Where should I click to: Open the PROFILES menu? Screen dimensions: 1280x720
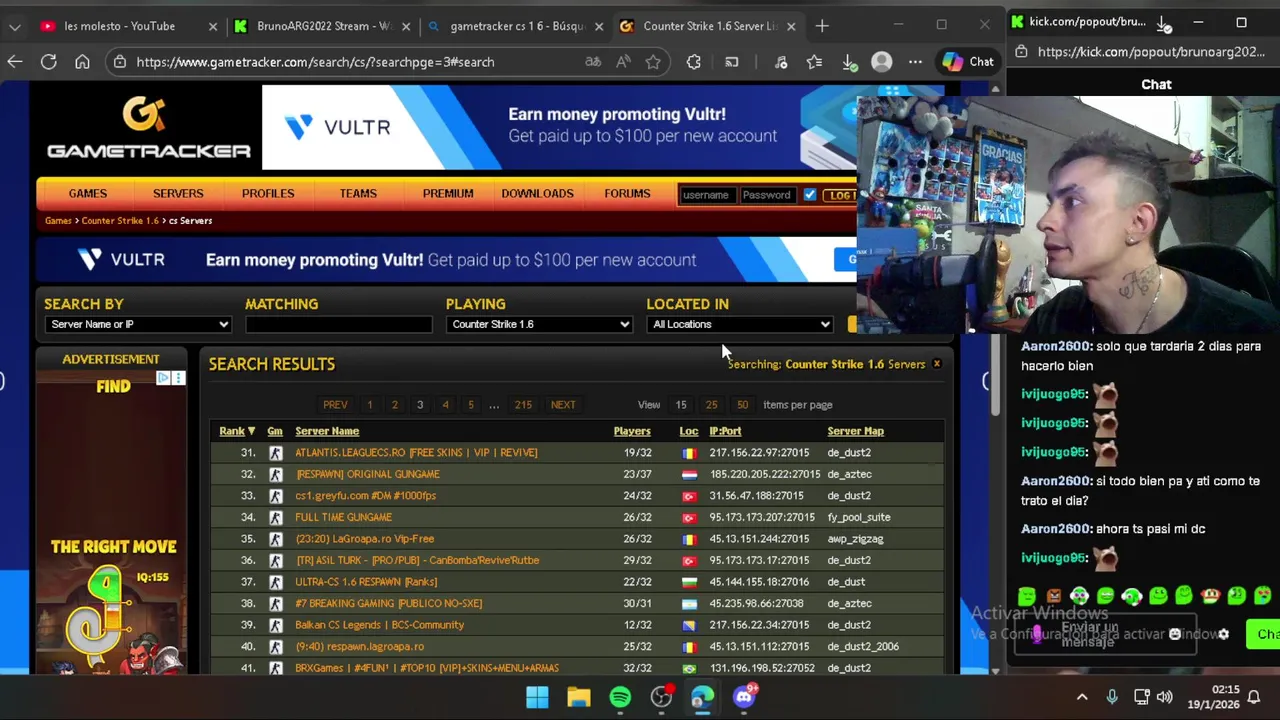click(x=268, y=193)
